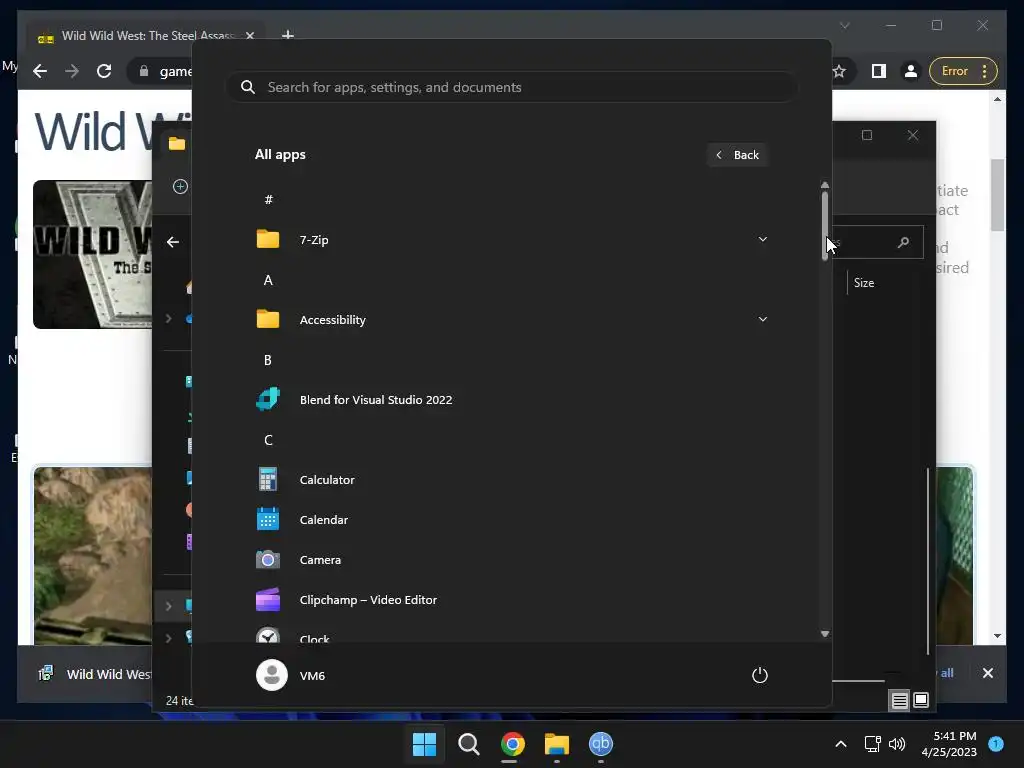This screenshot has height=768, width=1024.
Task: Open the Calculator app
Action: click(511, 479)
